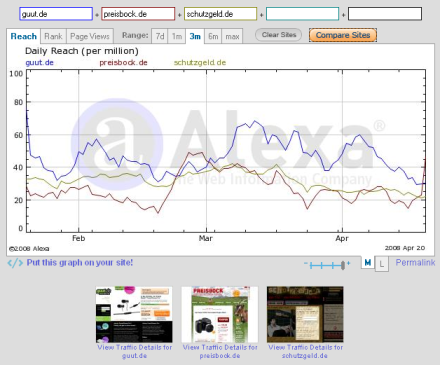Viewport: 440px width, 365px height.
Task: Open the Page Views tab
Action: tap(90, 36)
